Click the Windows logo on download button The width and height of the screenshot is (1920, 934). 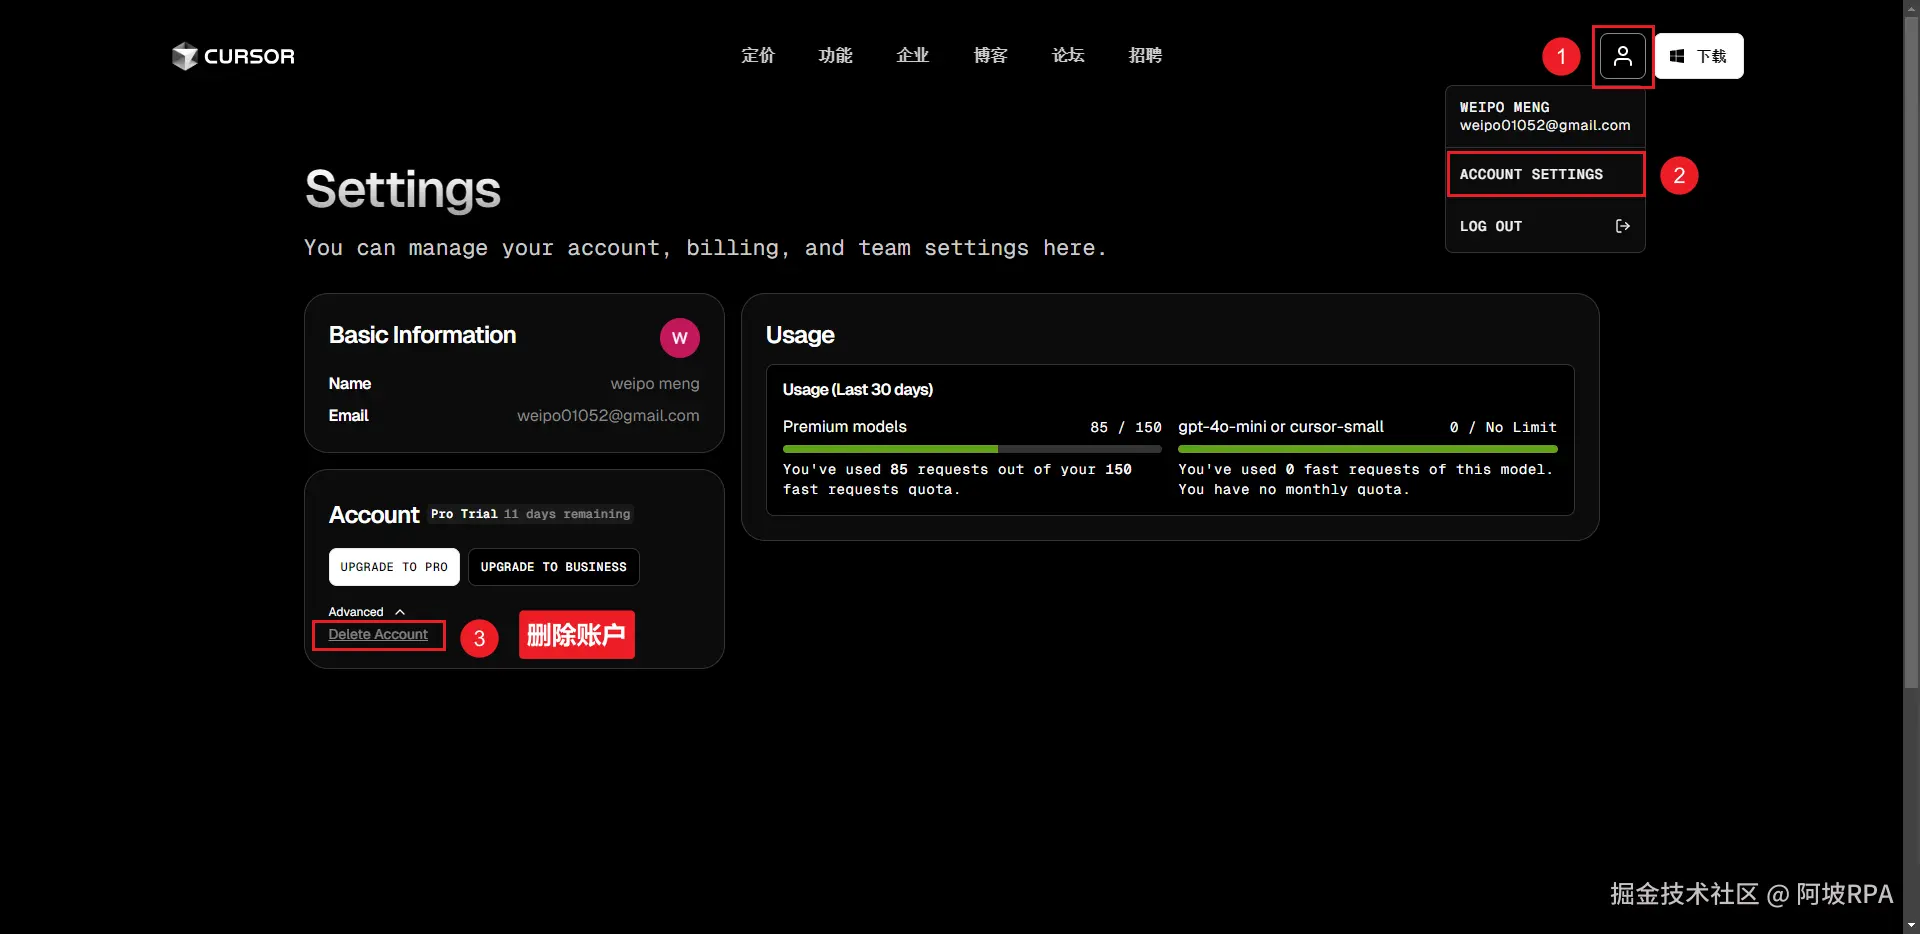pyautogui.click(x=1677, y=56)
